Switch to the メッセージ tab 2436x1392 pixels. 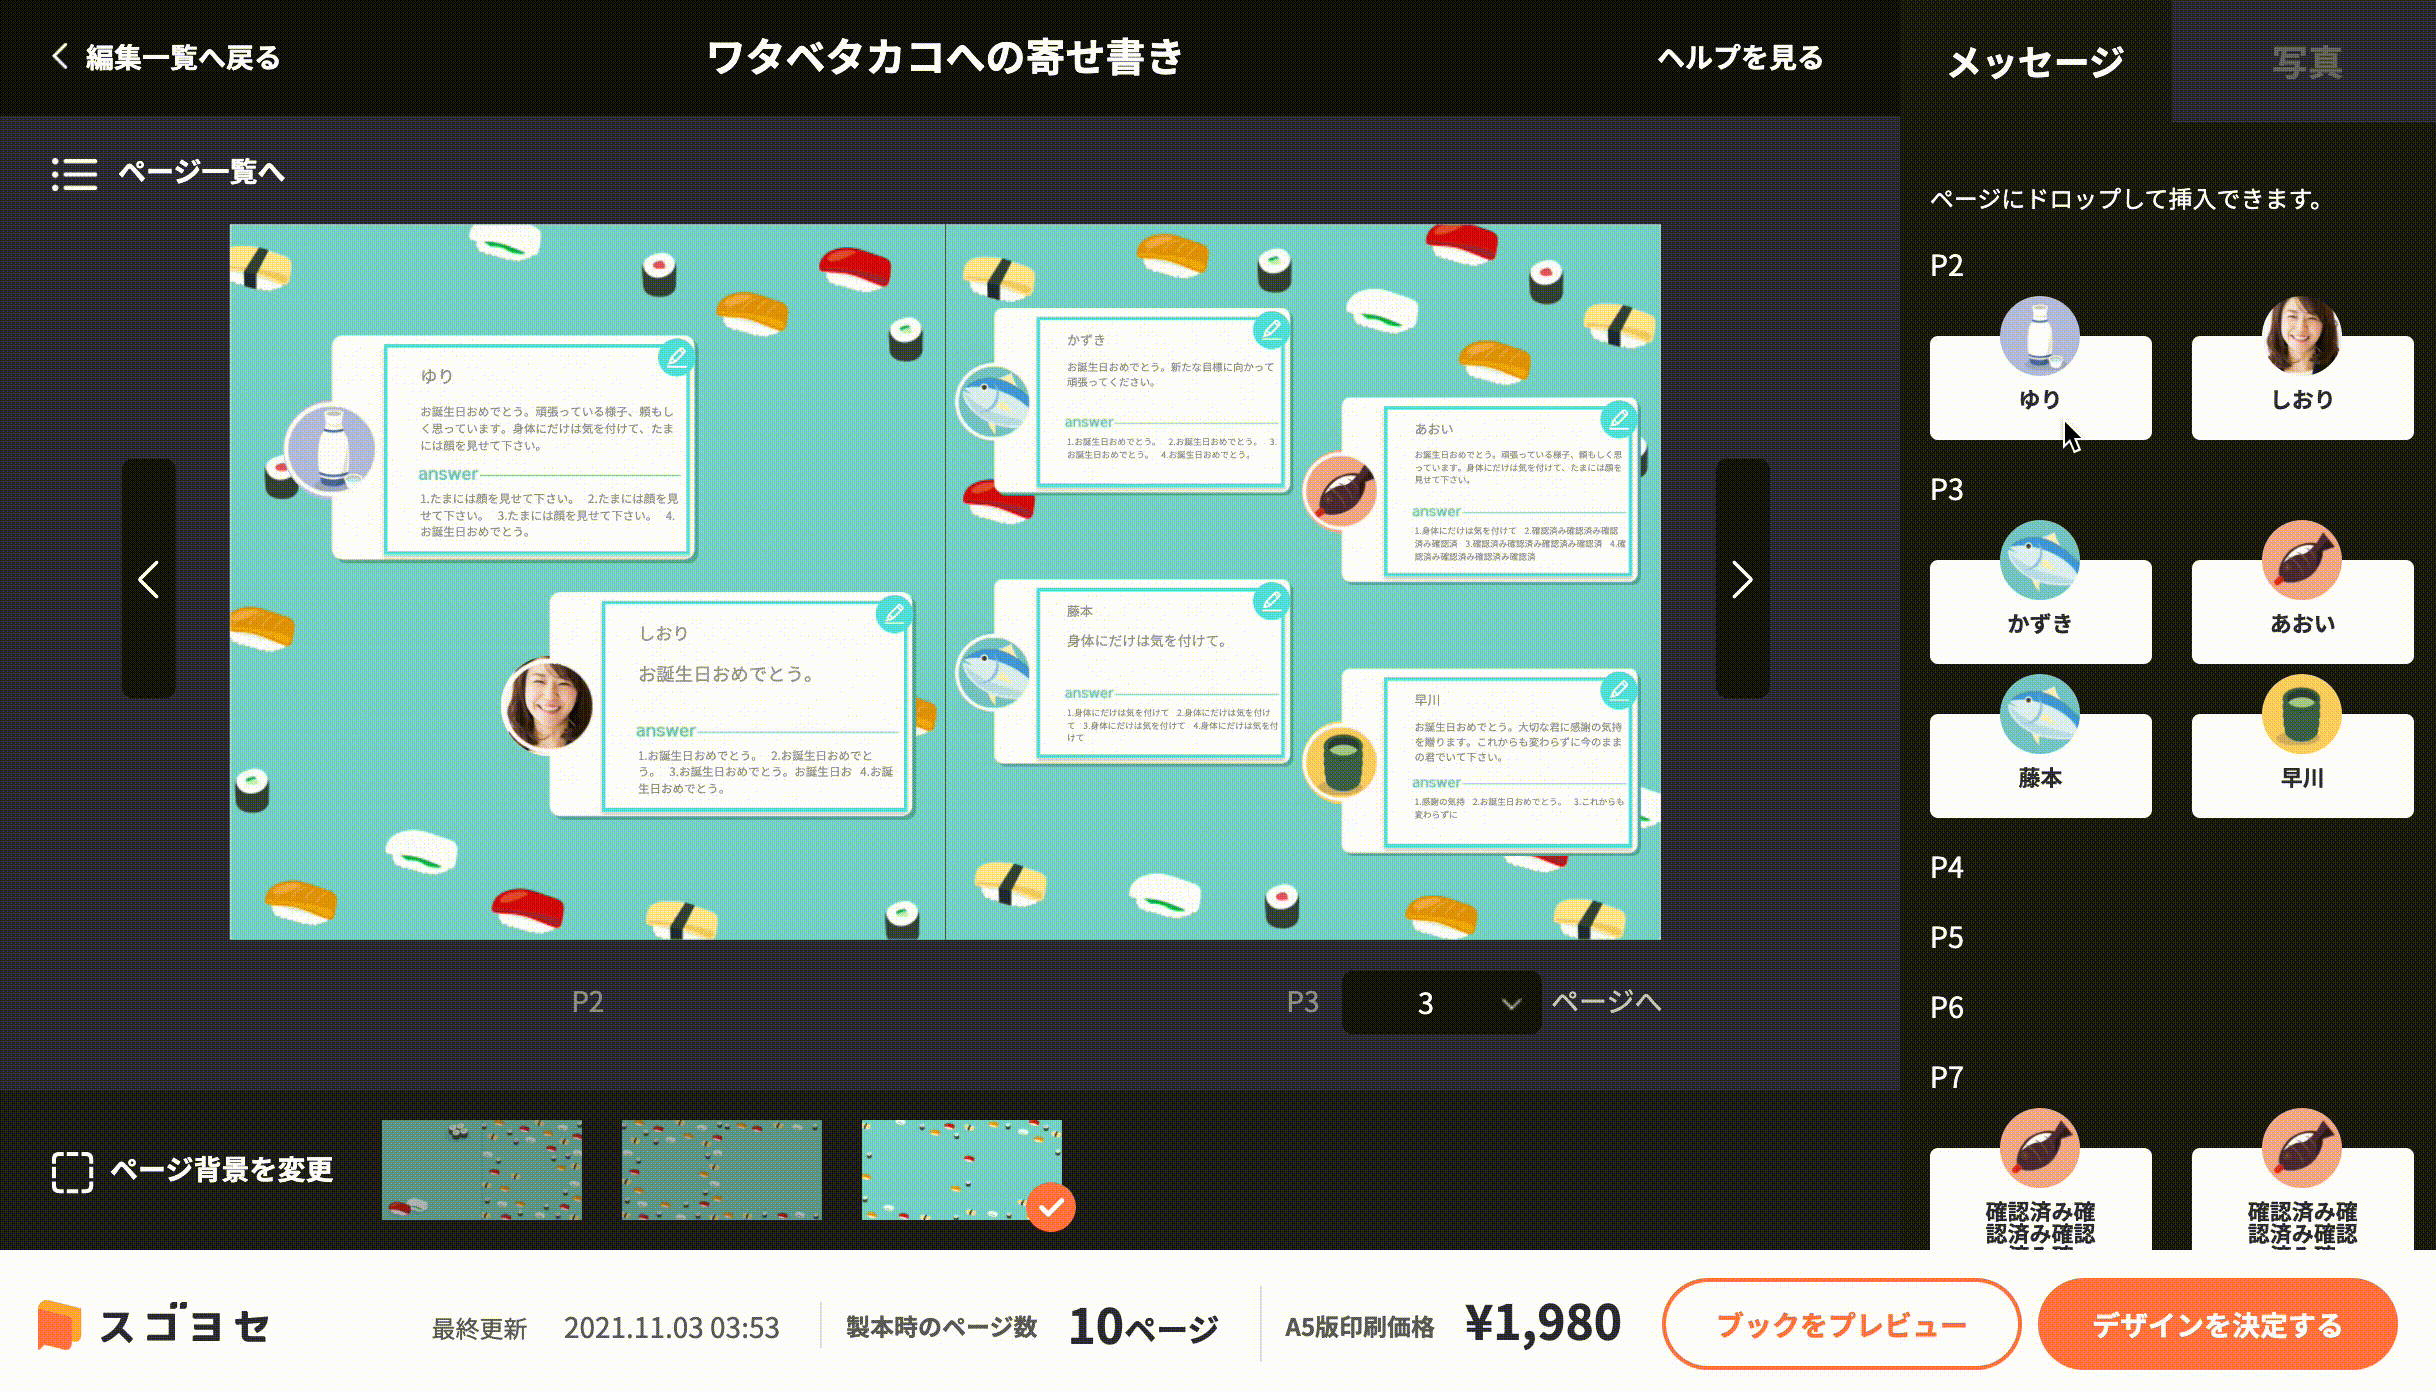tap(2035, 62)
